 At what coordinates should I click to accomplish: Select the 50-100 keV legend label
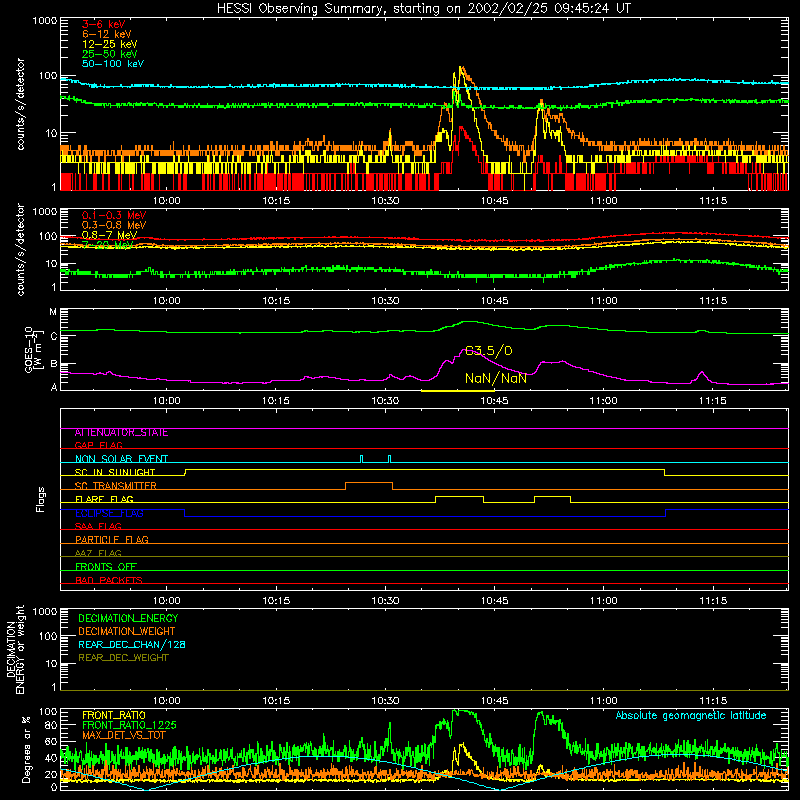tap(113, 64)
